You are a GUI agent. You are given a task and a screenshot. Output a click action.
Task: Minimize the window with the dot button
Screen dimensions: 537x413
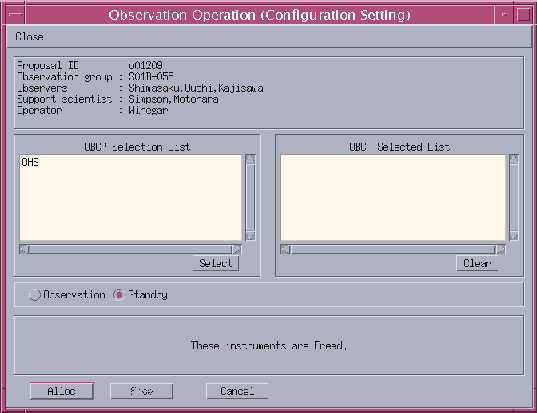(504, 15)
